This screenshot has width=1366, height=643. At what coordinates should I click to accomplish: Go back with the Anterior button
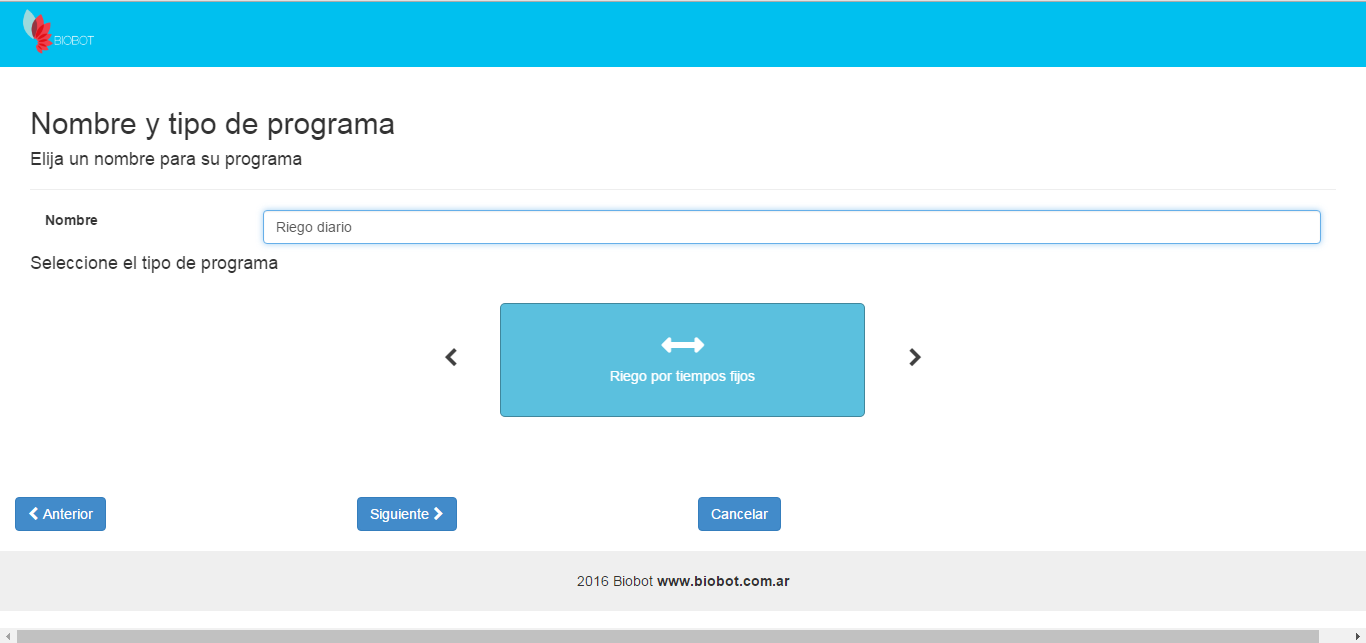(60, 514)
